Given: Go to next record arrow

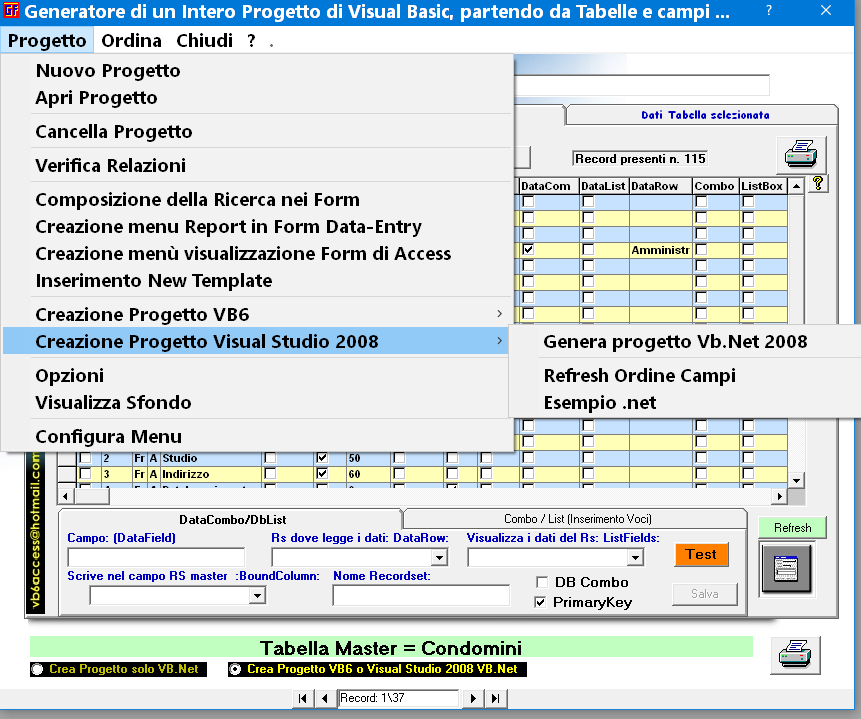Looking at the screenshot, I should [x=473, y=698].
